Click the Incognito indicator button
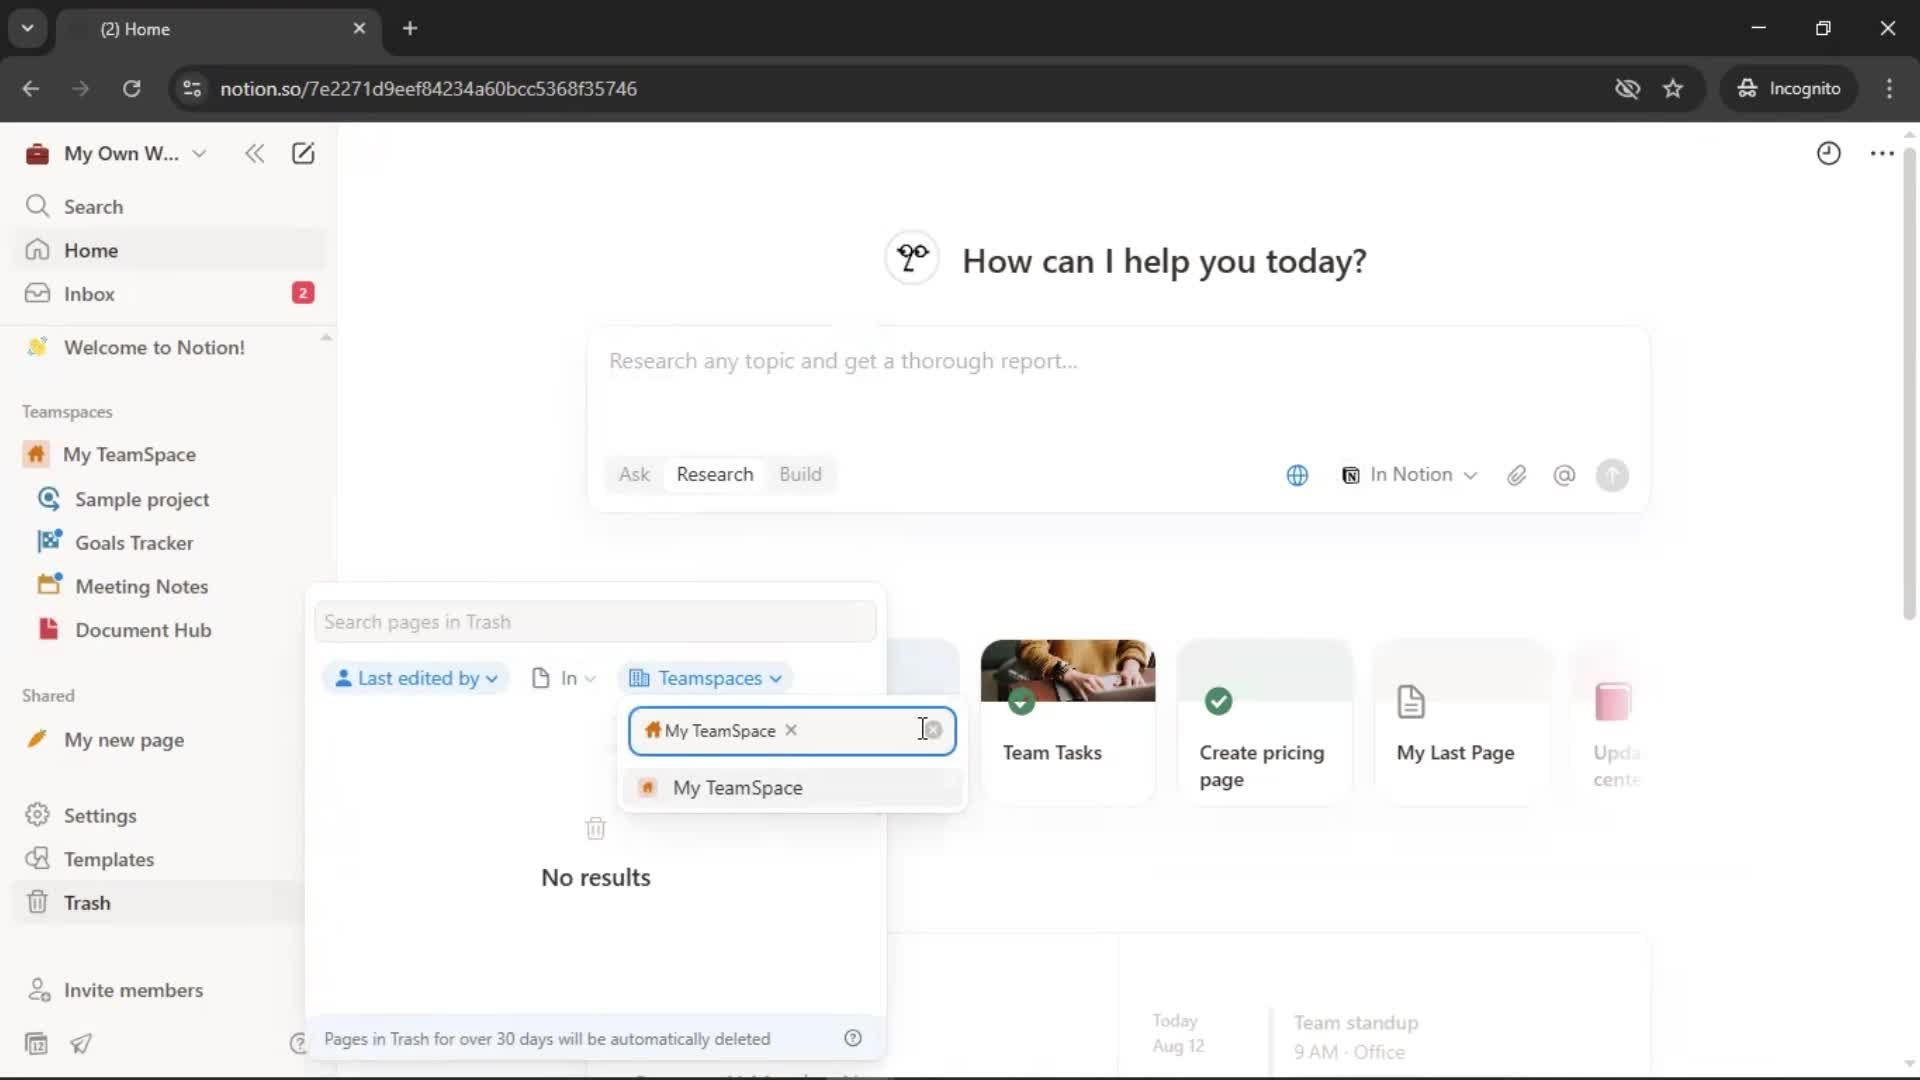This screenshot has width=1920, height=1080. (1789, 88)
